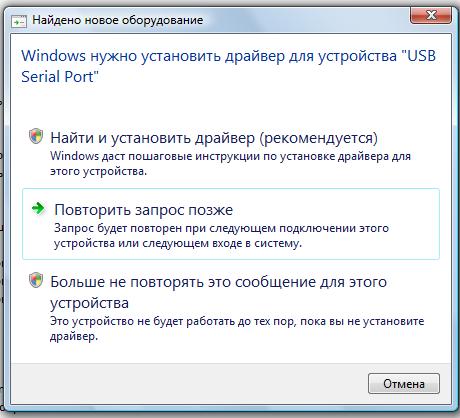Click the "Отмена" button
The image size is (460, 418).
pyautogui.click(x=404, y=384)
